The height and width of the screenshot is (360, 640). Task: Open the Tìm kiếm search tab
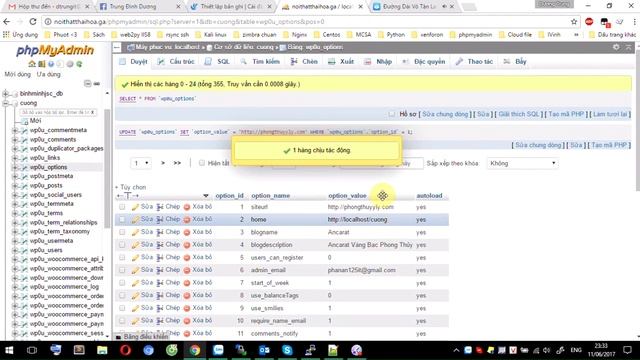260,62
